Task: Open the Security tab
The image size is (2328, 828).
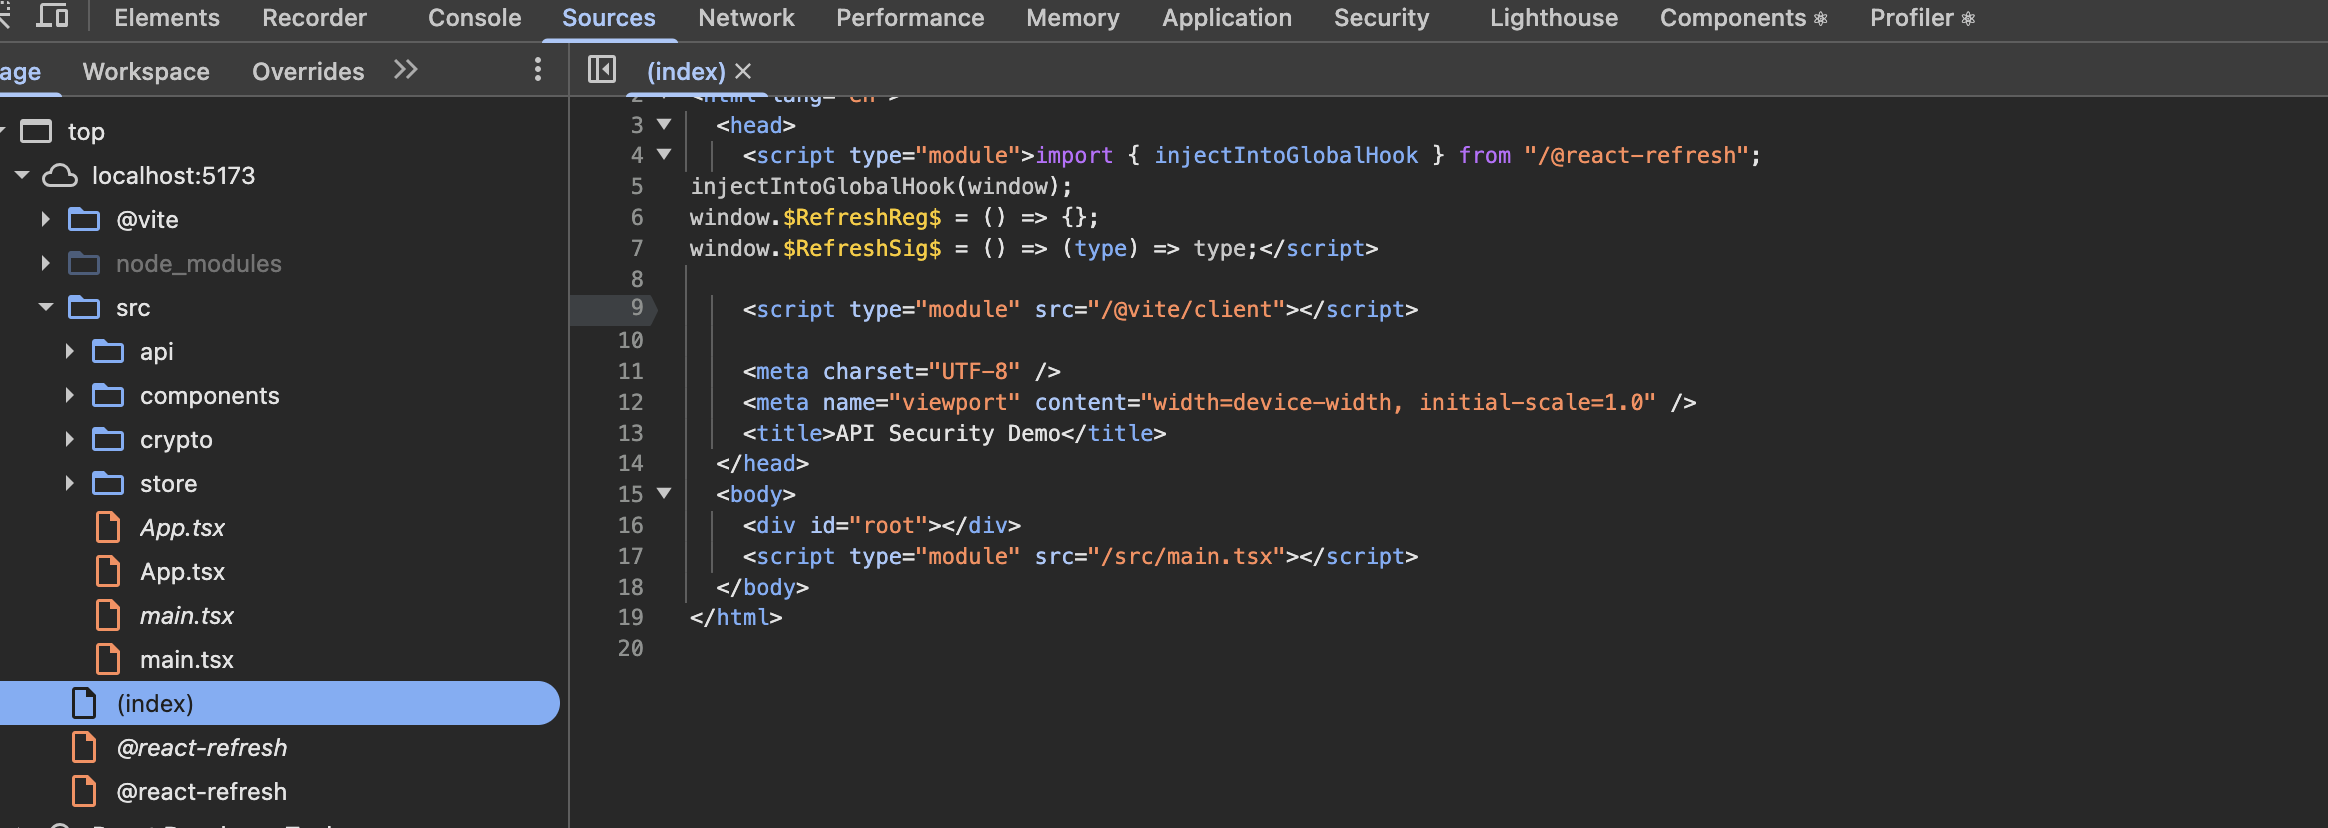Action: pos(1381,18)
